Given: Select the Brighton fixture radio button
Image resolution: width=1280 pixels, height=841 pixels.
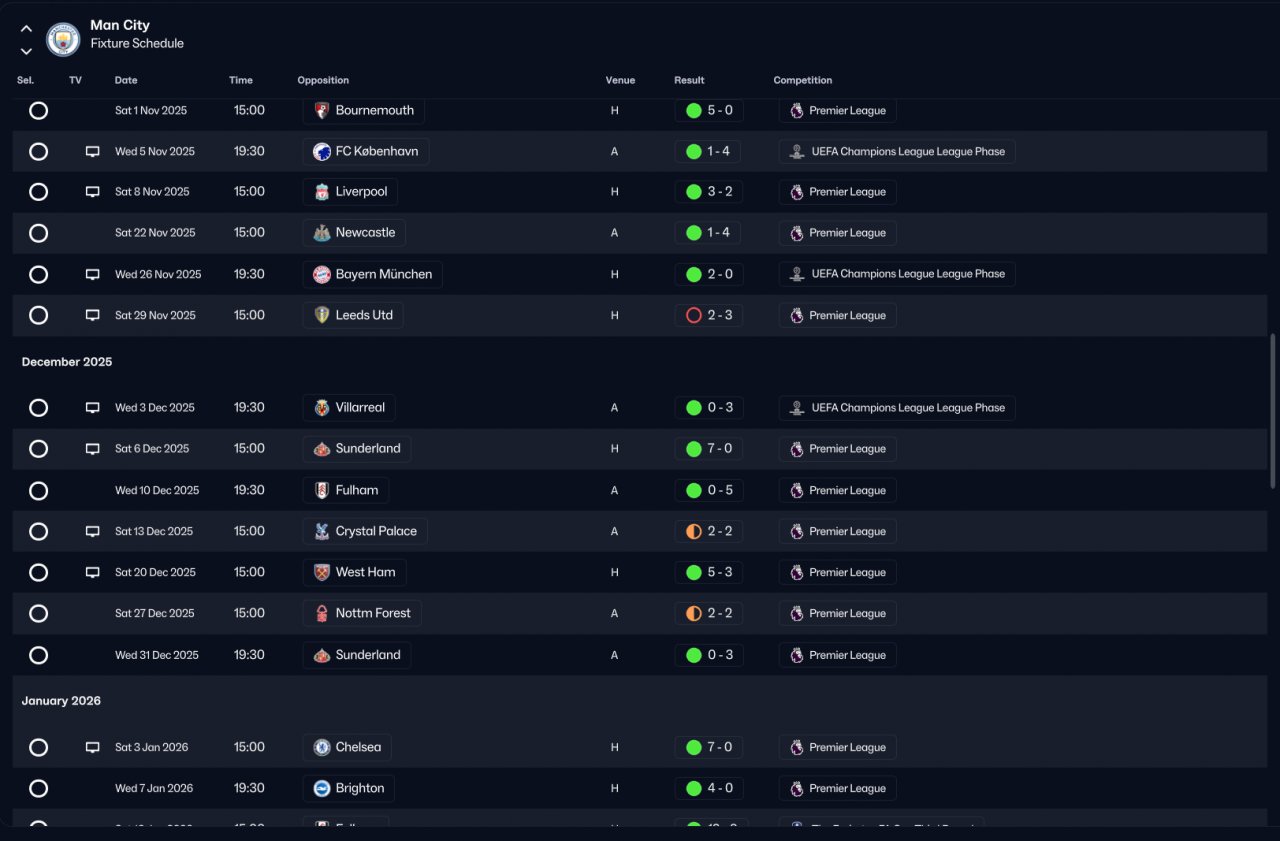Looking at the screenshot, I should (x=38, y=789).
